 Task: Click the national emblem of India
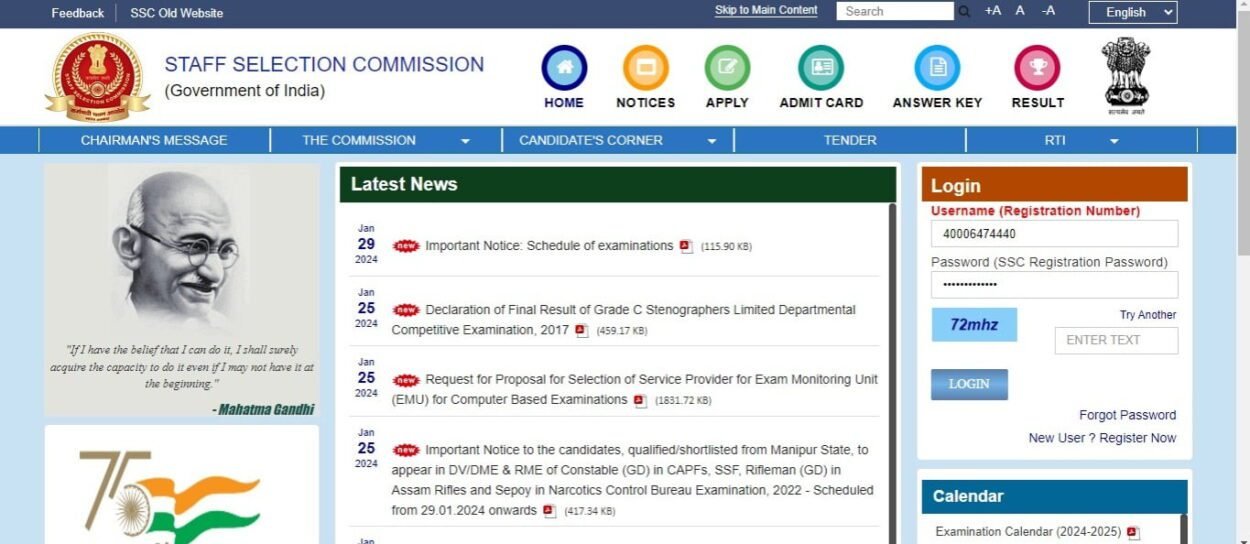(x=1126, y=76)
